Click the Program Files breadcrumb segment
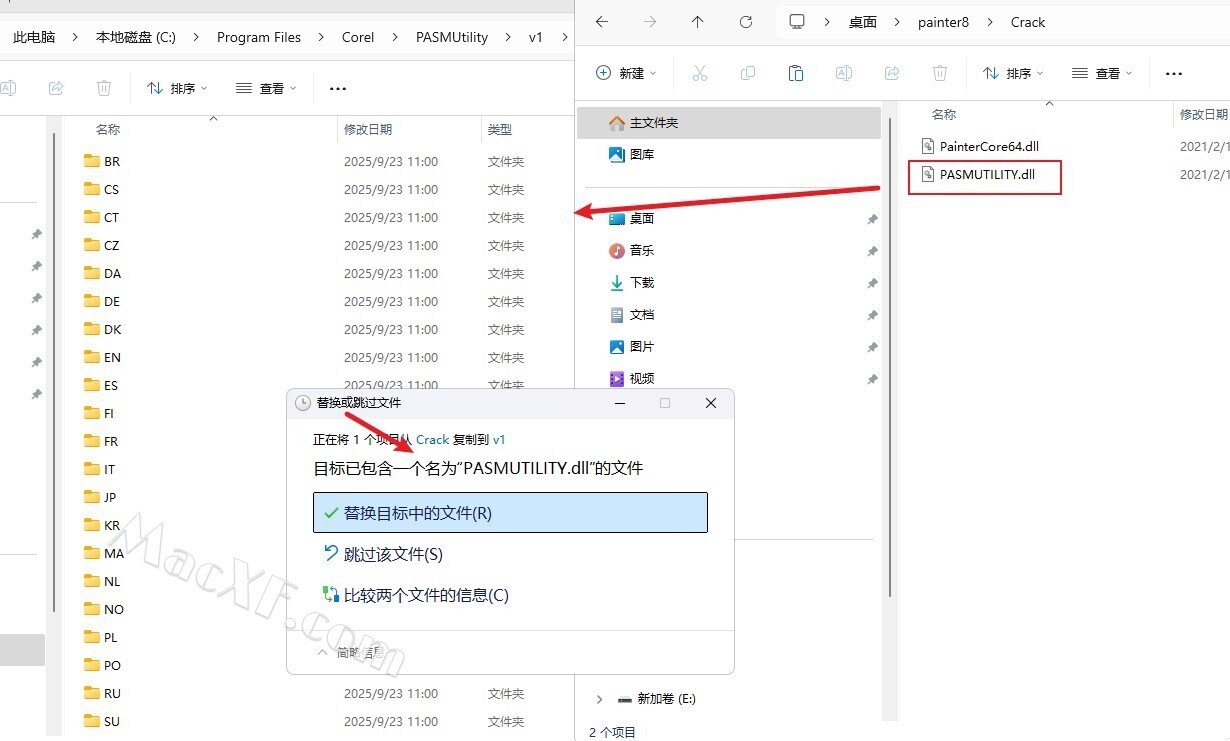Viewport: 1230px width, 741px height. [259, 37]
